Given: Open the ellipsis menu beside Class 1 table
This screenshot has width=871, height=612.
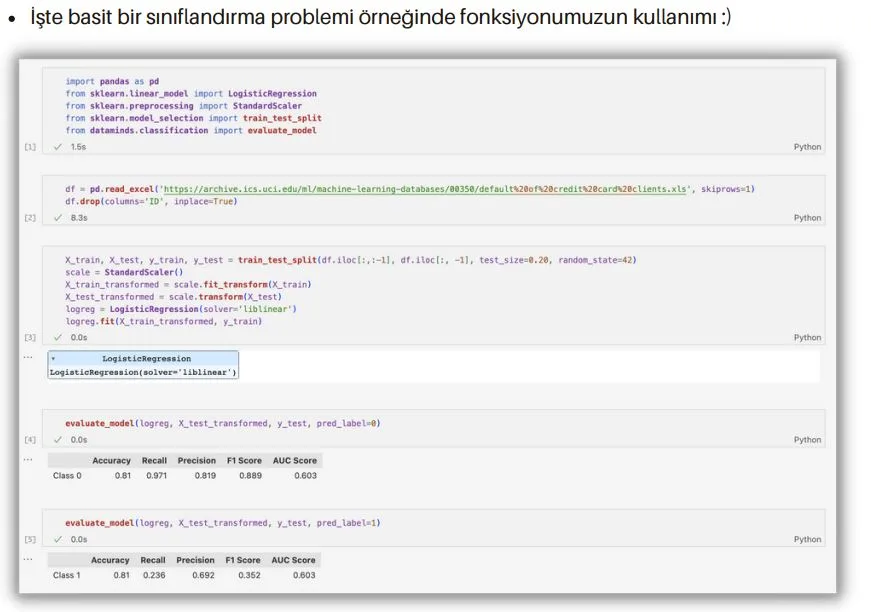Looking at the screenshot, I should [28, 559].
